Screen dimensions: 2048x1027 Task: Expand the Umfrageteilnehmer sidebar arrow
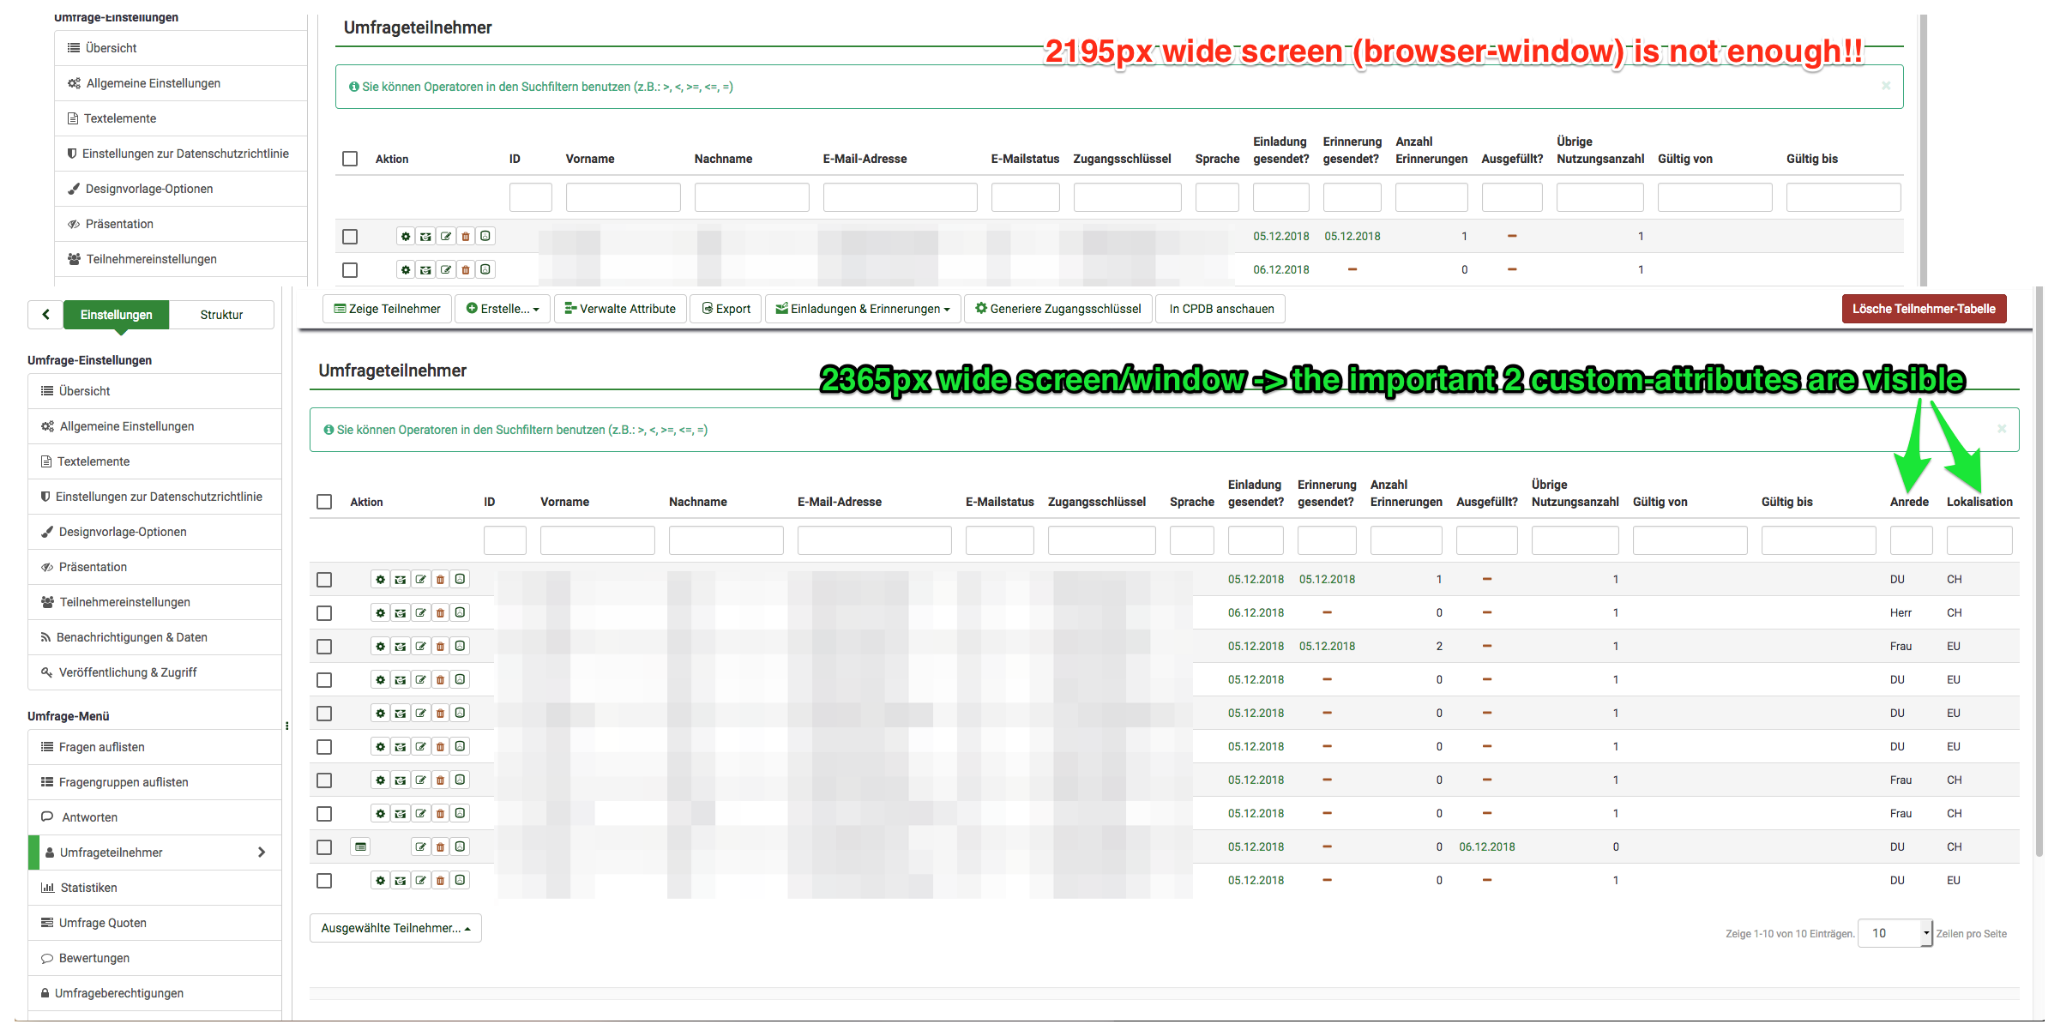pos(261,853)
